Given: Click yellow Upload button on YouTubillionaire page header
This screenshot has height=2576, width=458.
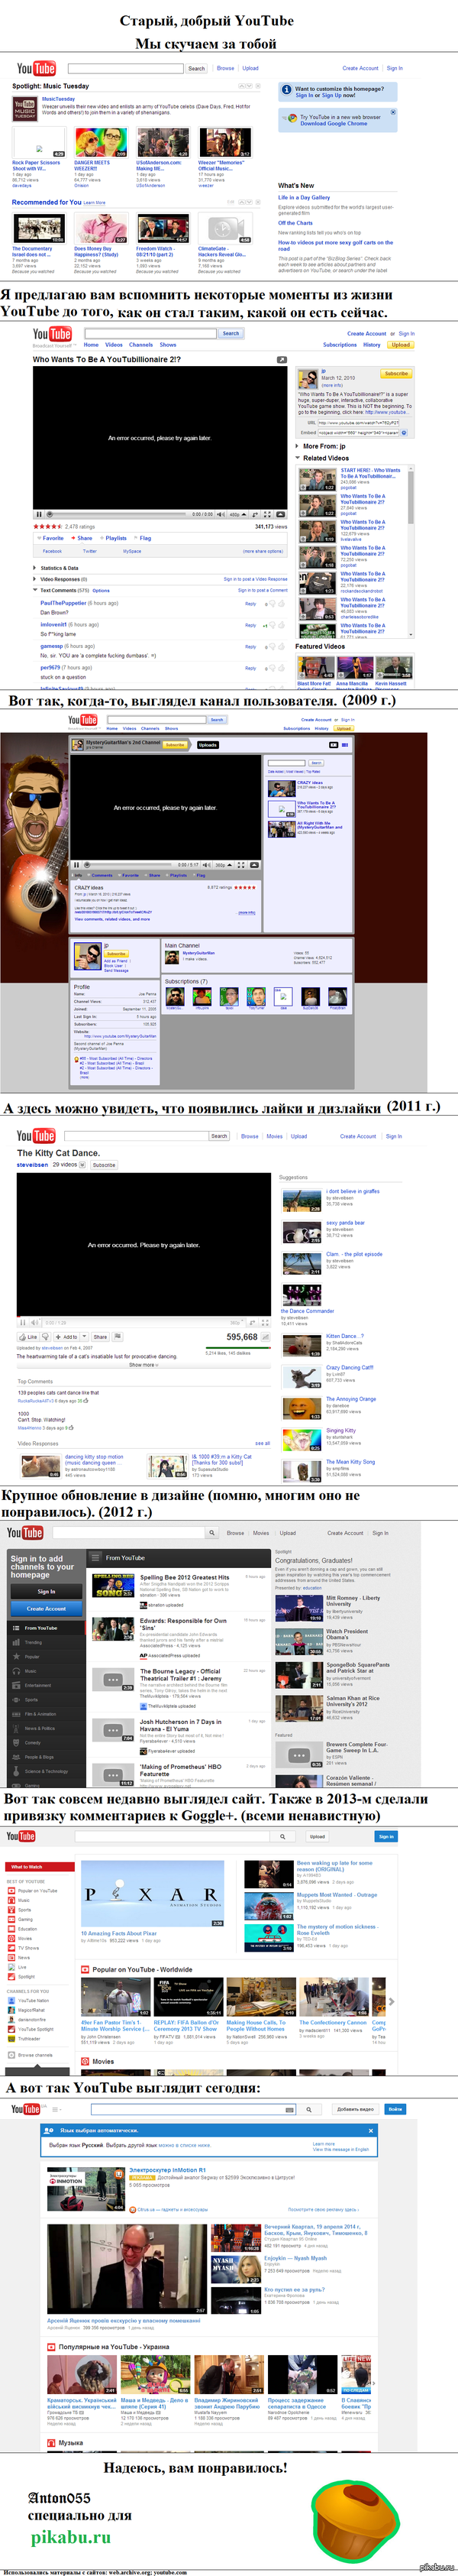Looking at the screenshot, I should (x=401, y=345).
